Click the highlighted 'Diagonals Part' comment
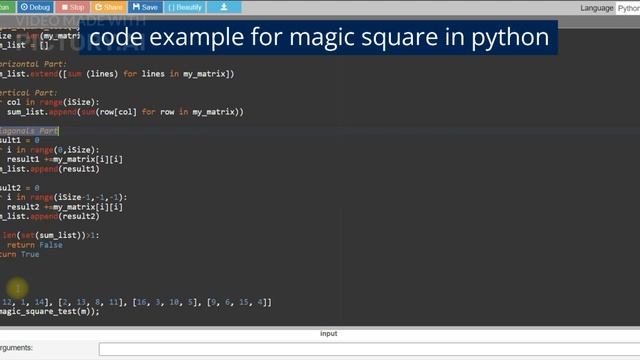This screenshot has width=640, height=360. pyautogui.click(x=29, y=131)
